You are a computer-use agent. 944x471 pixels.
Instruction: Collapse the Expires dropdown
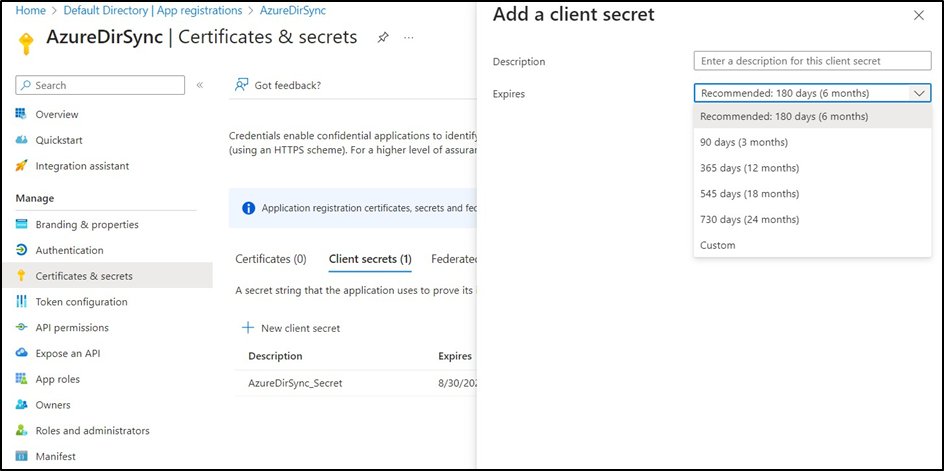(919, 93)
